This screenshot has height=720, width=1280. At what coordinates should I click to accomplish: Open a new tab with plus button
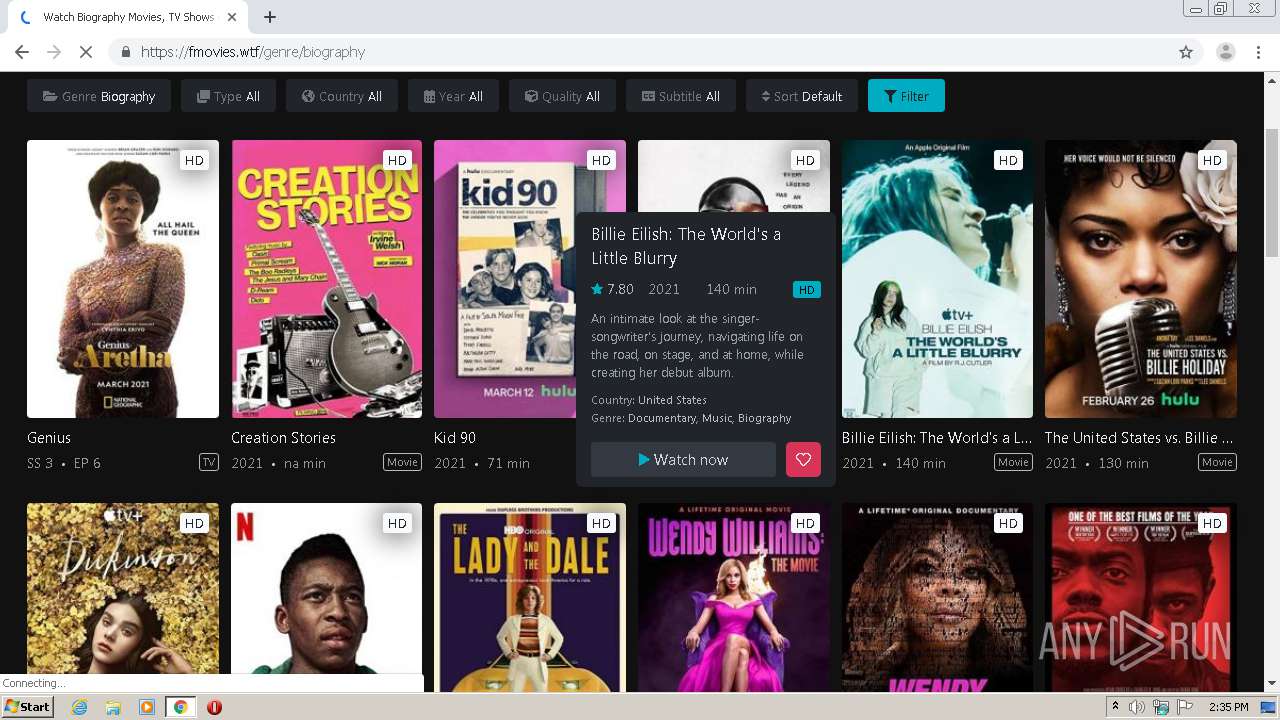tap(270, 17)
